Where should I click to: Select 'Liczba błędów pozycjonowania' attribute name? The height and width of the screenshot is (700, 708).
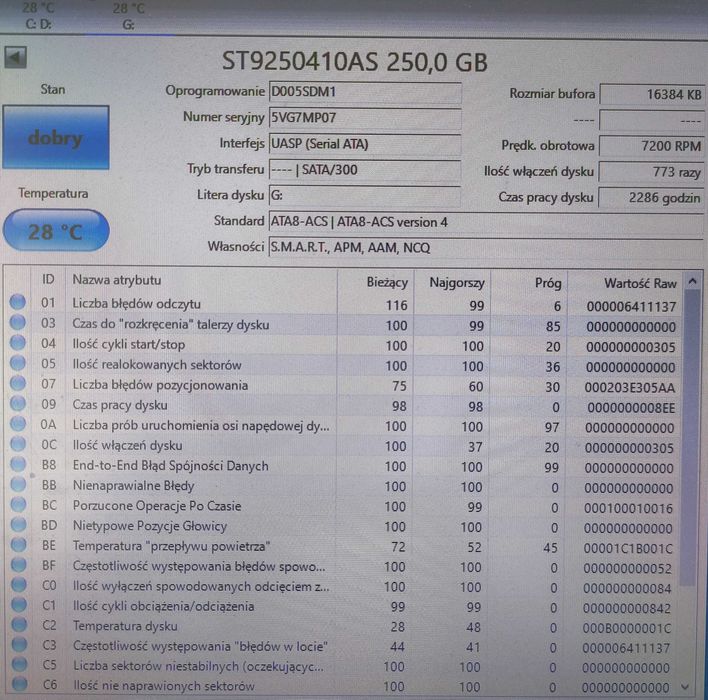[160, 385]
